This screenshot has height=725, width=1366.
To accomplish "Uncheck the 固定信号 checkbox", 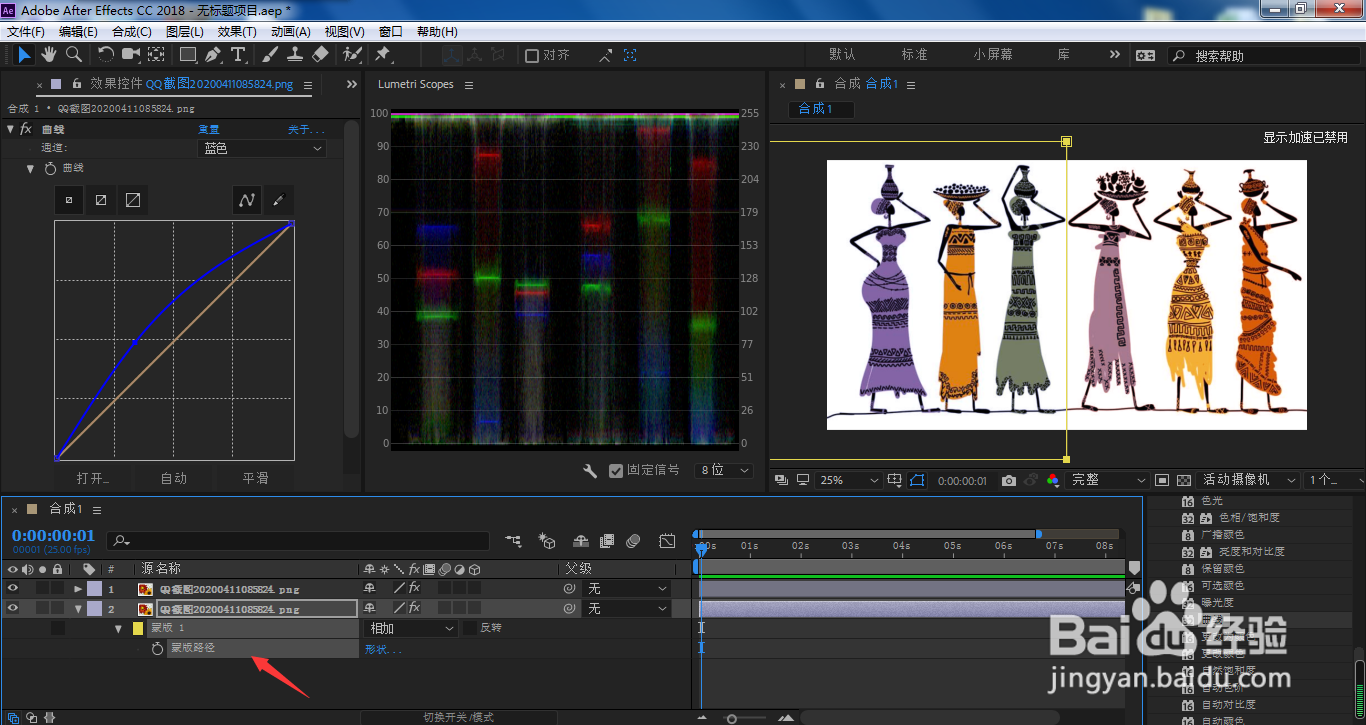I will click(x=616, y=470).
